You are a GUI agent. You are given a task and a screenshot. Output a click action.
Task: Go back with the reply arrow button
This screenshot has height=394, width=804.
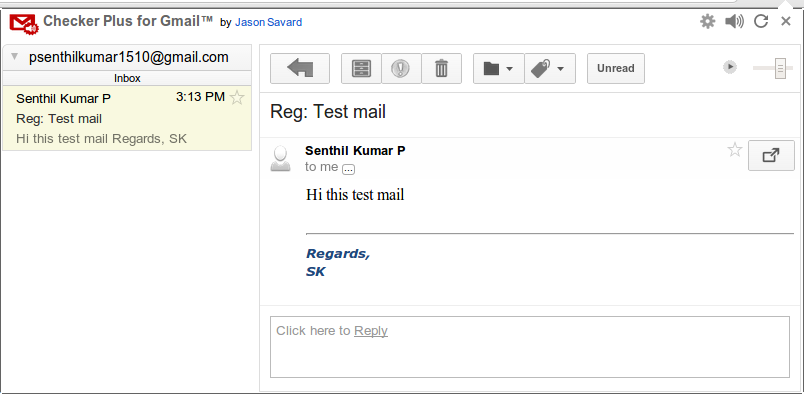tap(300, 68)
